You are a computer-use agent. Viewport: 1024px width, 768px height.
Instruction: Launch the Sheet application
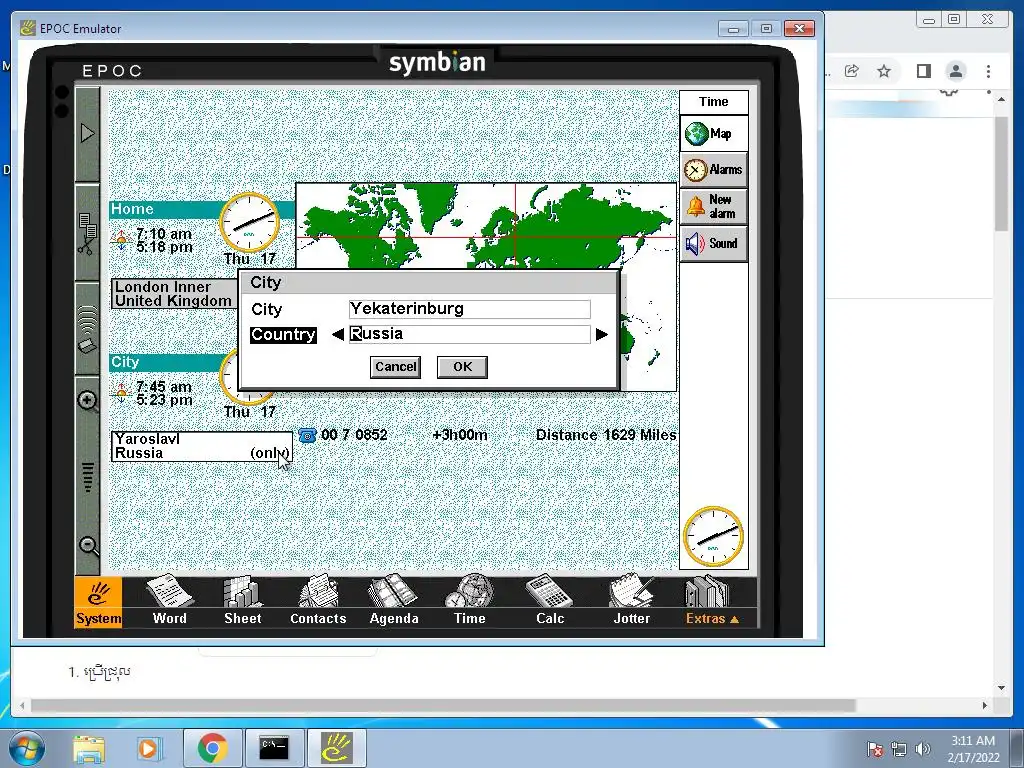[242, 602]
